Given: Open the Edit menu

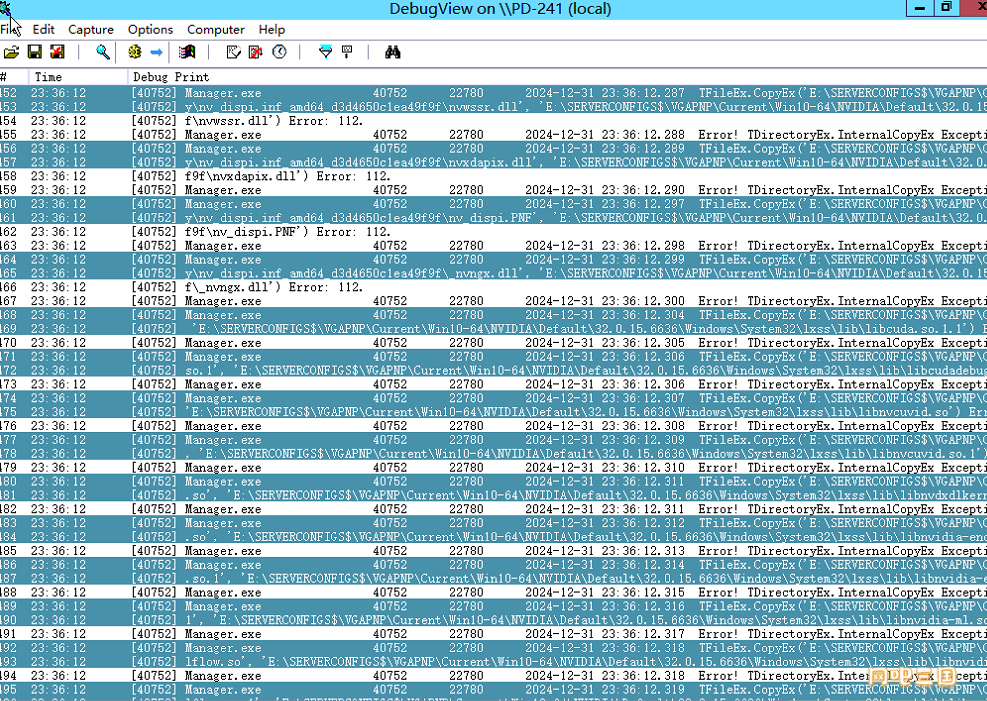Looking at the screenshot, I should coord(43,30).
